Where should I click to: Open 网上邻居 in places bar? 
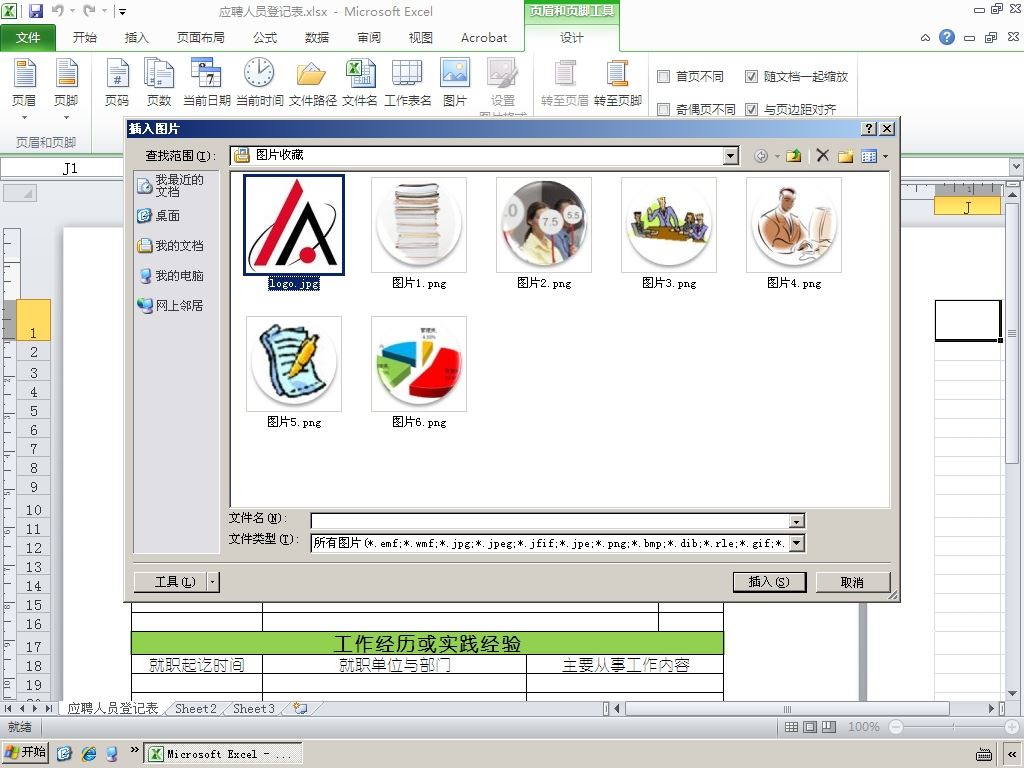pos(170,305)
